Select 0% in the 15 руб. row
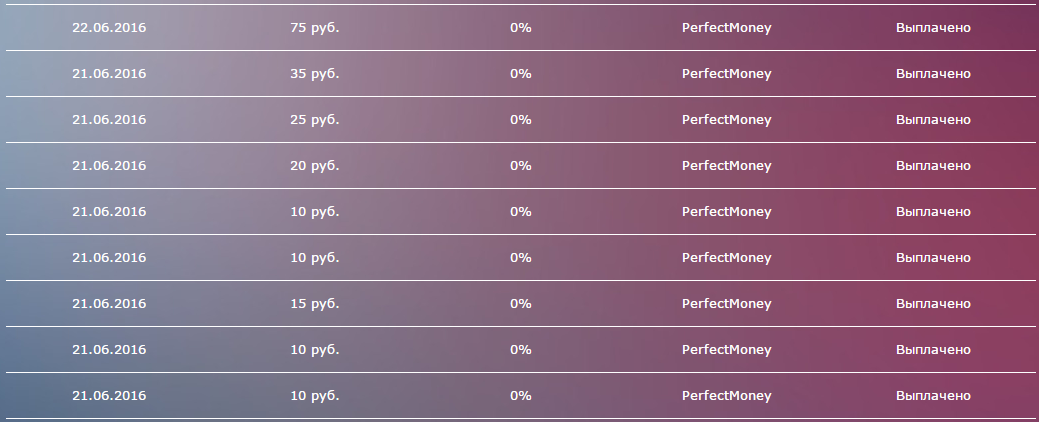 click(x=520, y=304)
